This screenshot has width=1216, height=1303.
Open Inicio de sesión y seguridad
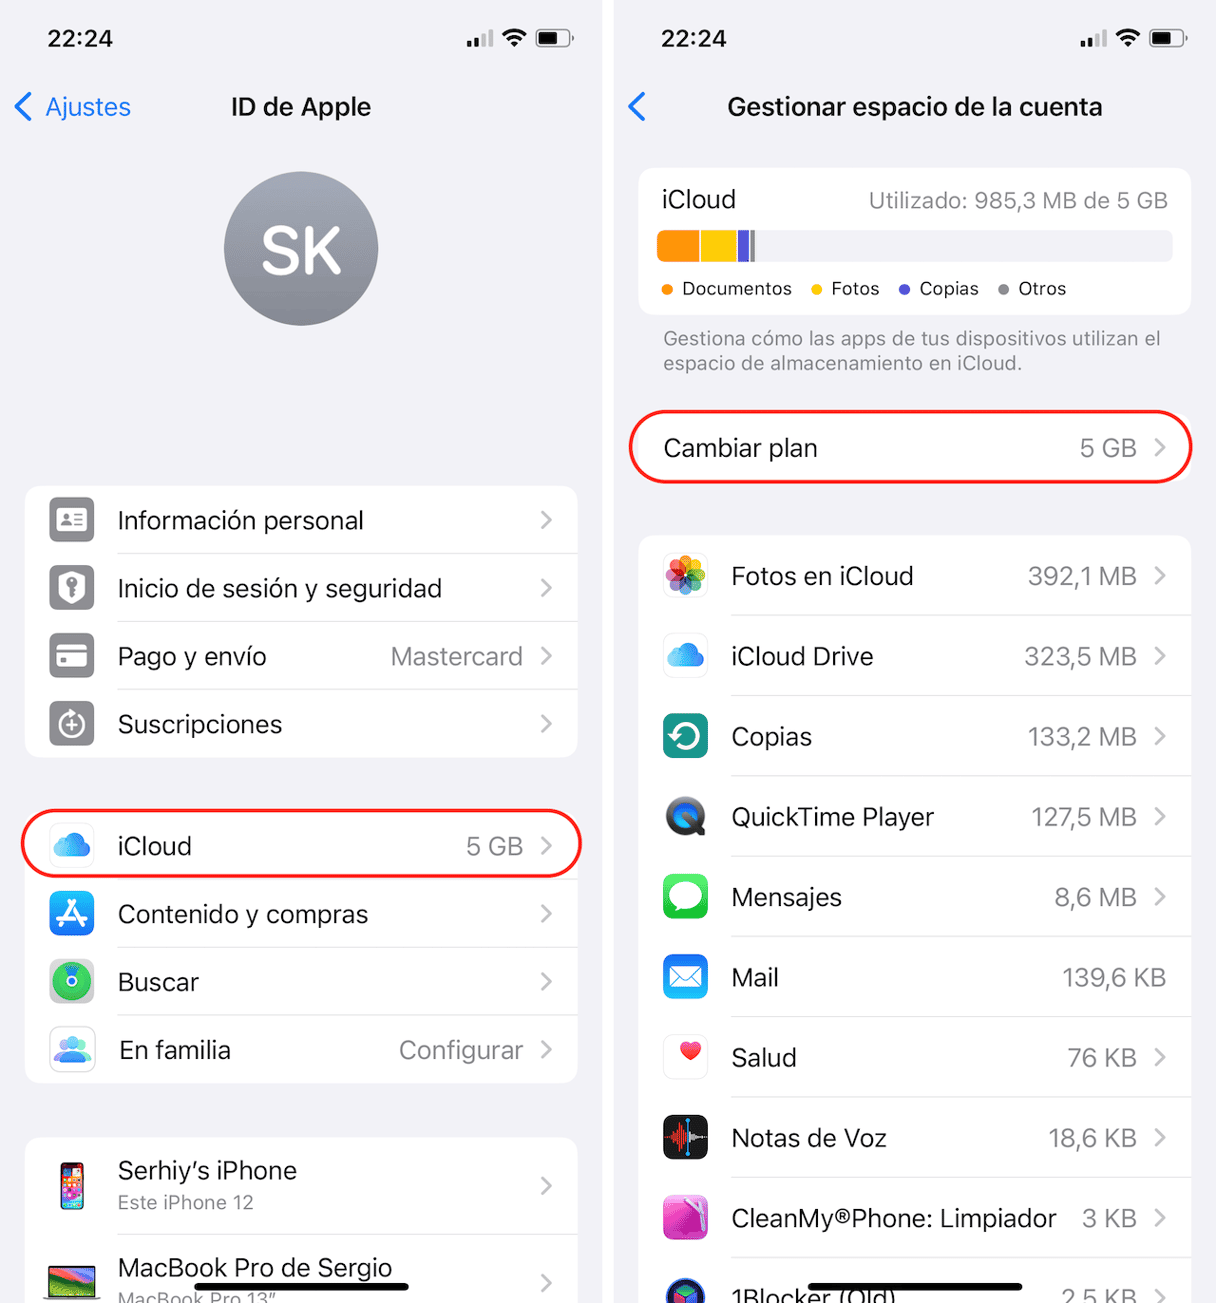point(301,588)
